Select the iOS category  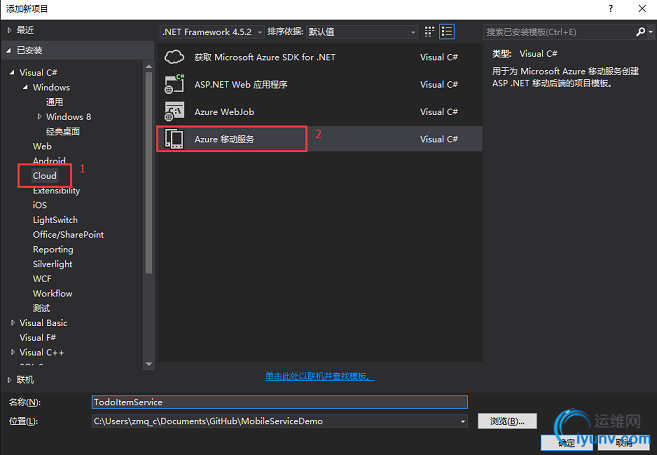40,205
